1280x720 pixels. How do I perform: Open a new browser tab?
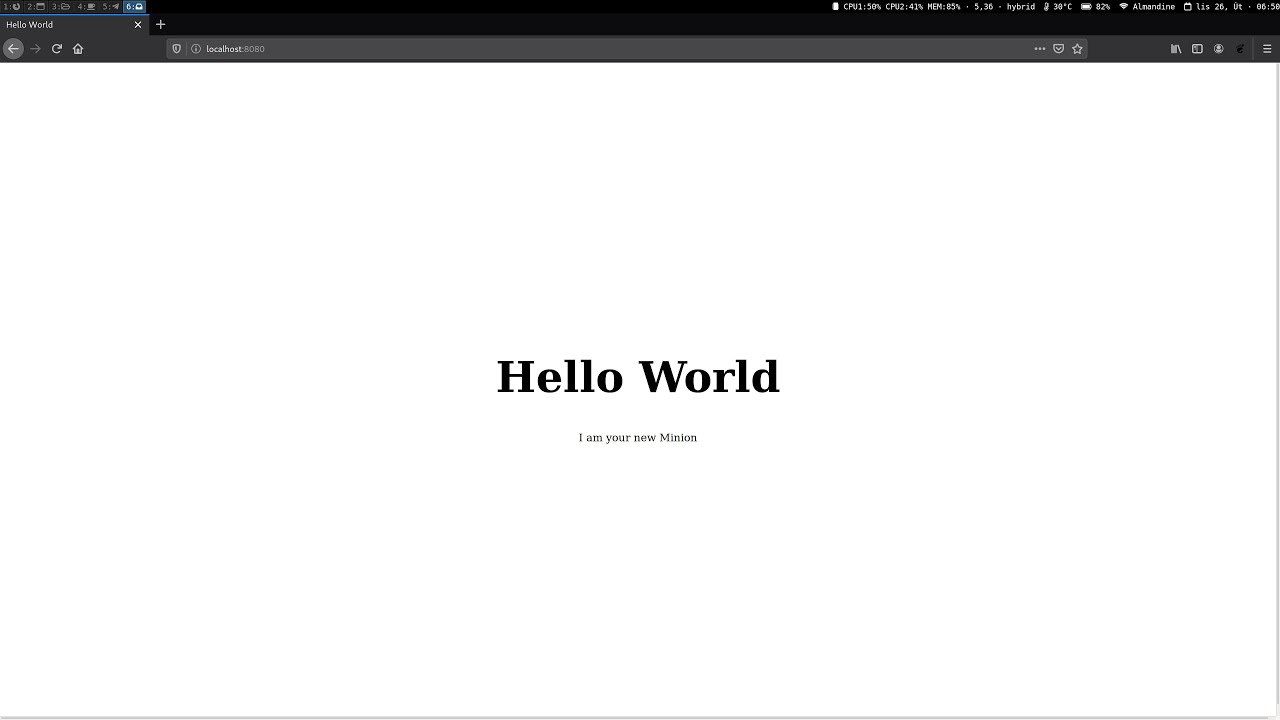[x=160, y=24]
